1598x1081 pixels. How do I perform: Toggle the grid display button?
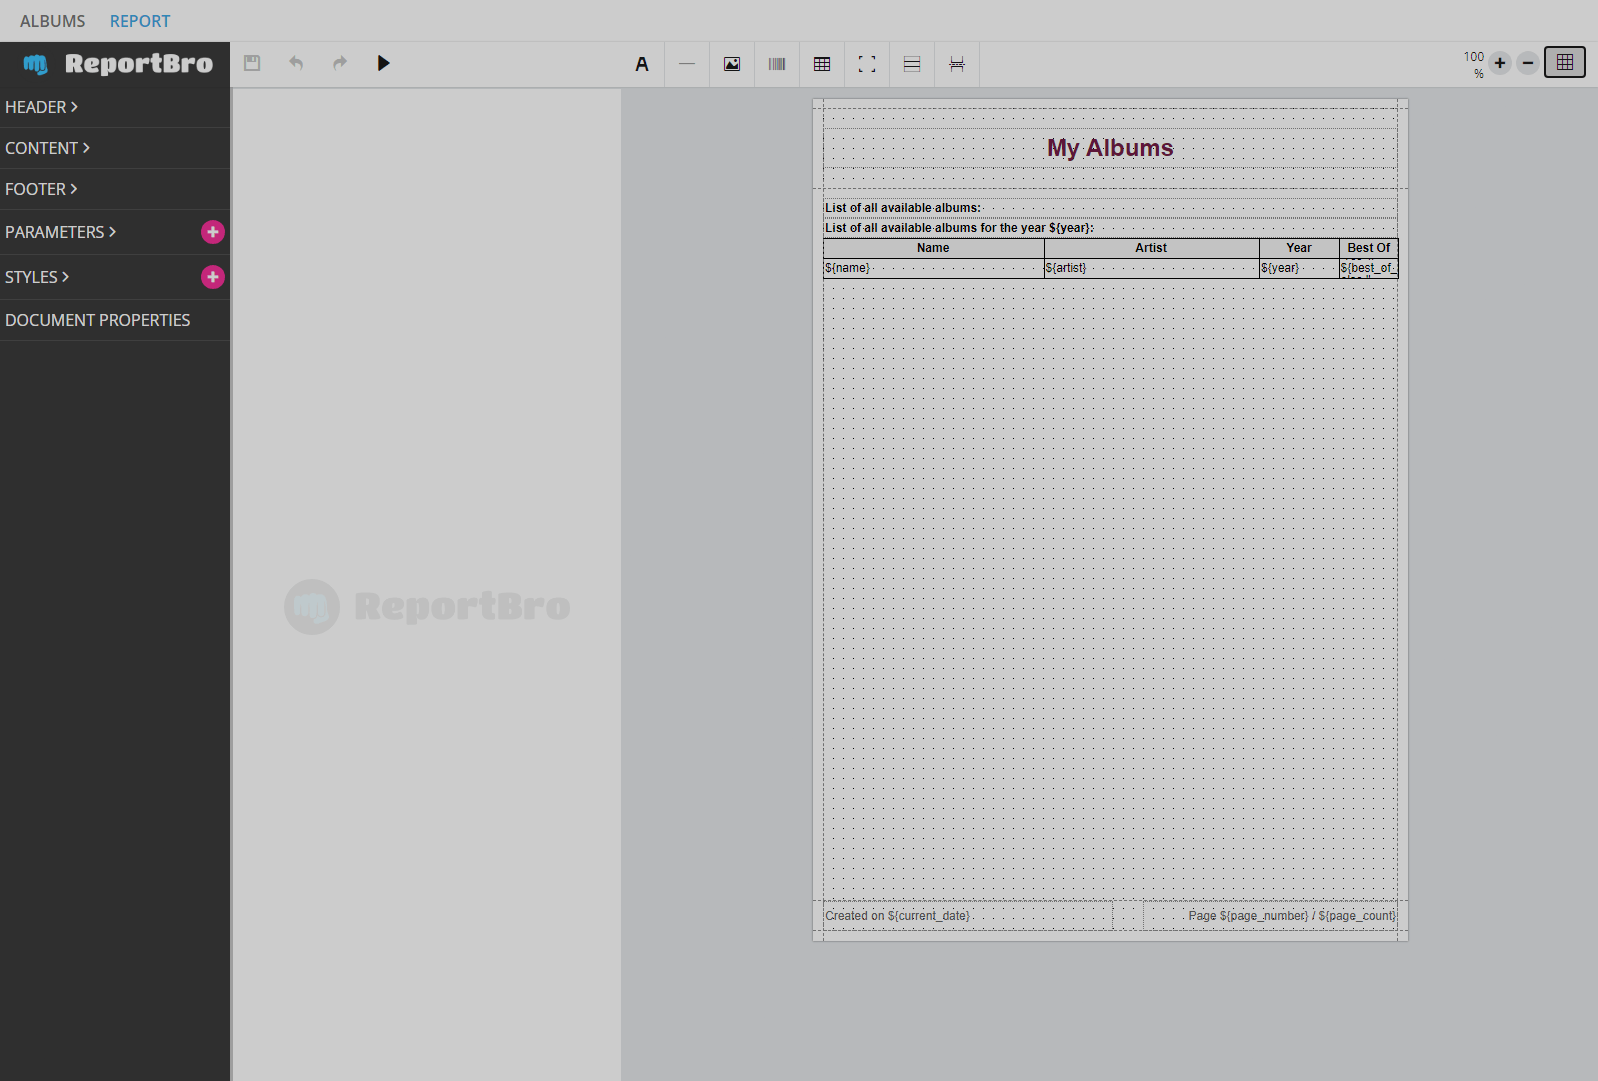click(1565, 62)
